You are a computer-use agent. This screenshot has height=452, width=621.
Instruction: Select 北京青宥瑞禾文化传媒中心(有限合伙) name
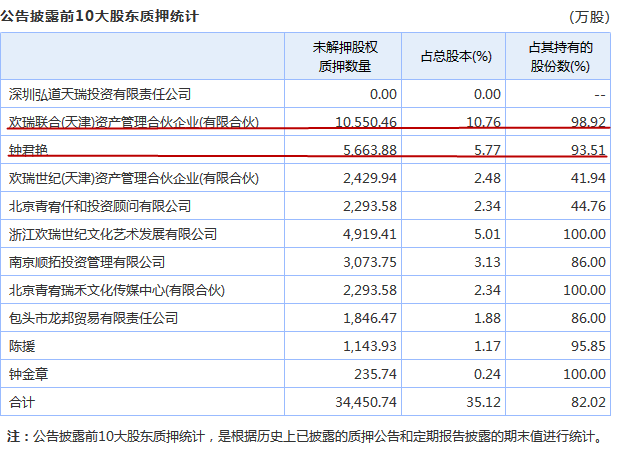point(116,290)
